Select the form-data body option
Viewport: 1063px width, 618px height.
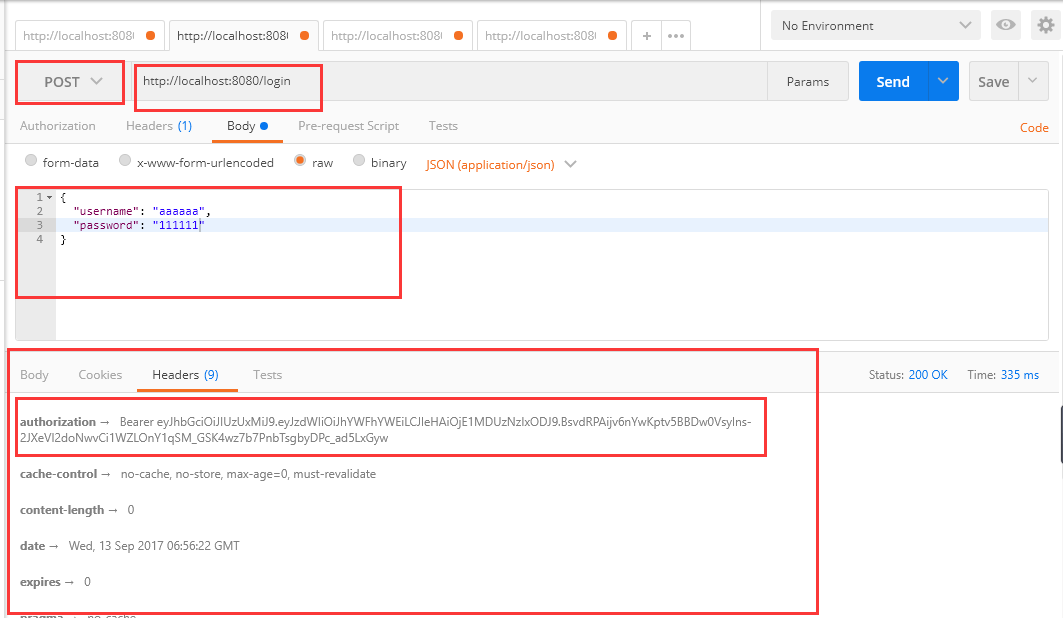click(x=31, y=161)
